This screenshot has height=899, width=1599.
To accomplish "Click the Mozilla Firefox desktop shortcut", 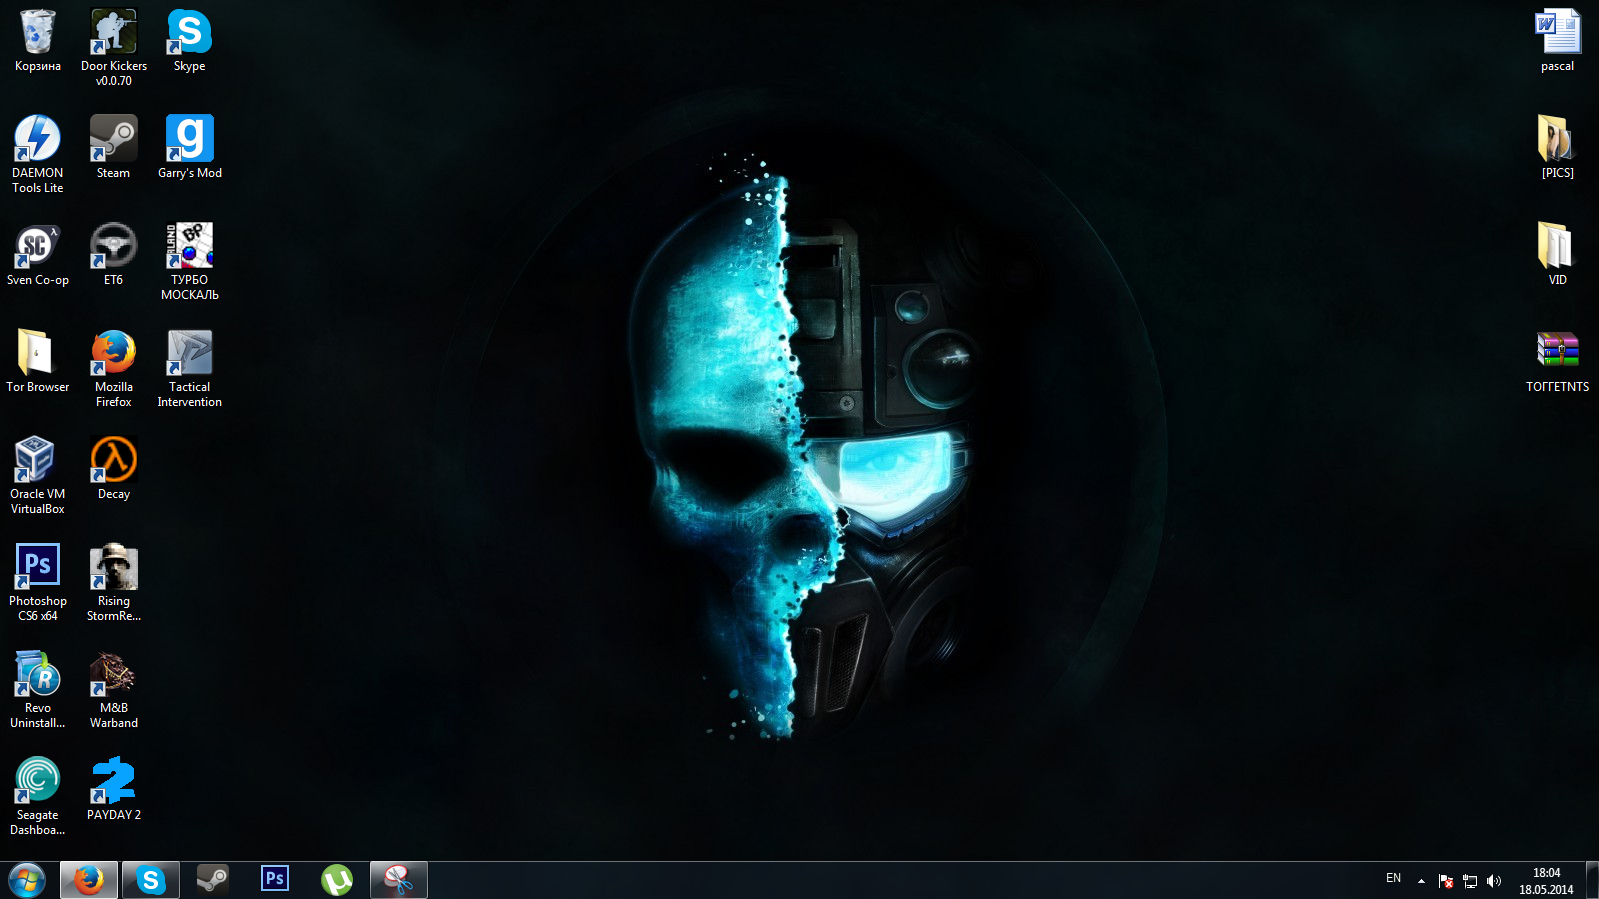I will click(114, 369).
